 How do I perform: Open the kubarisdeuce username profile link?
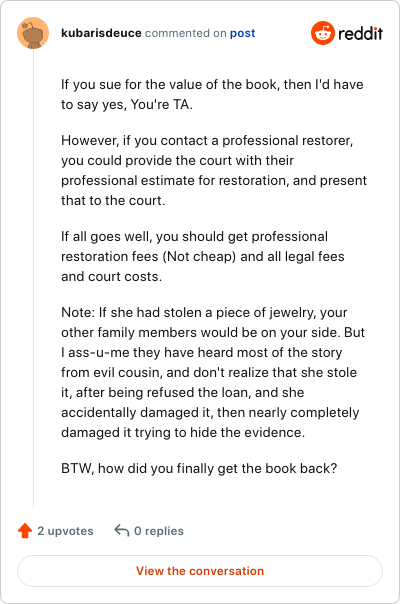pos(101,33)
